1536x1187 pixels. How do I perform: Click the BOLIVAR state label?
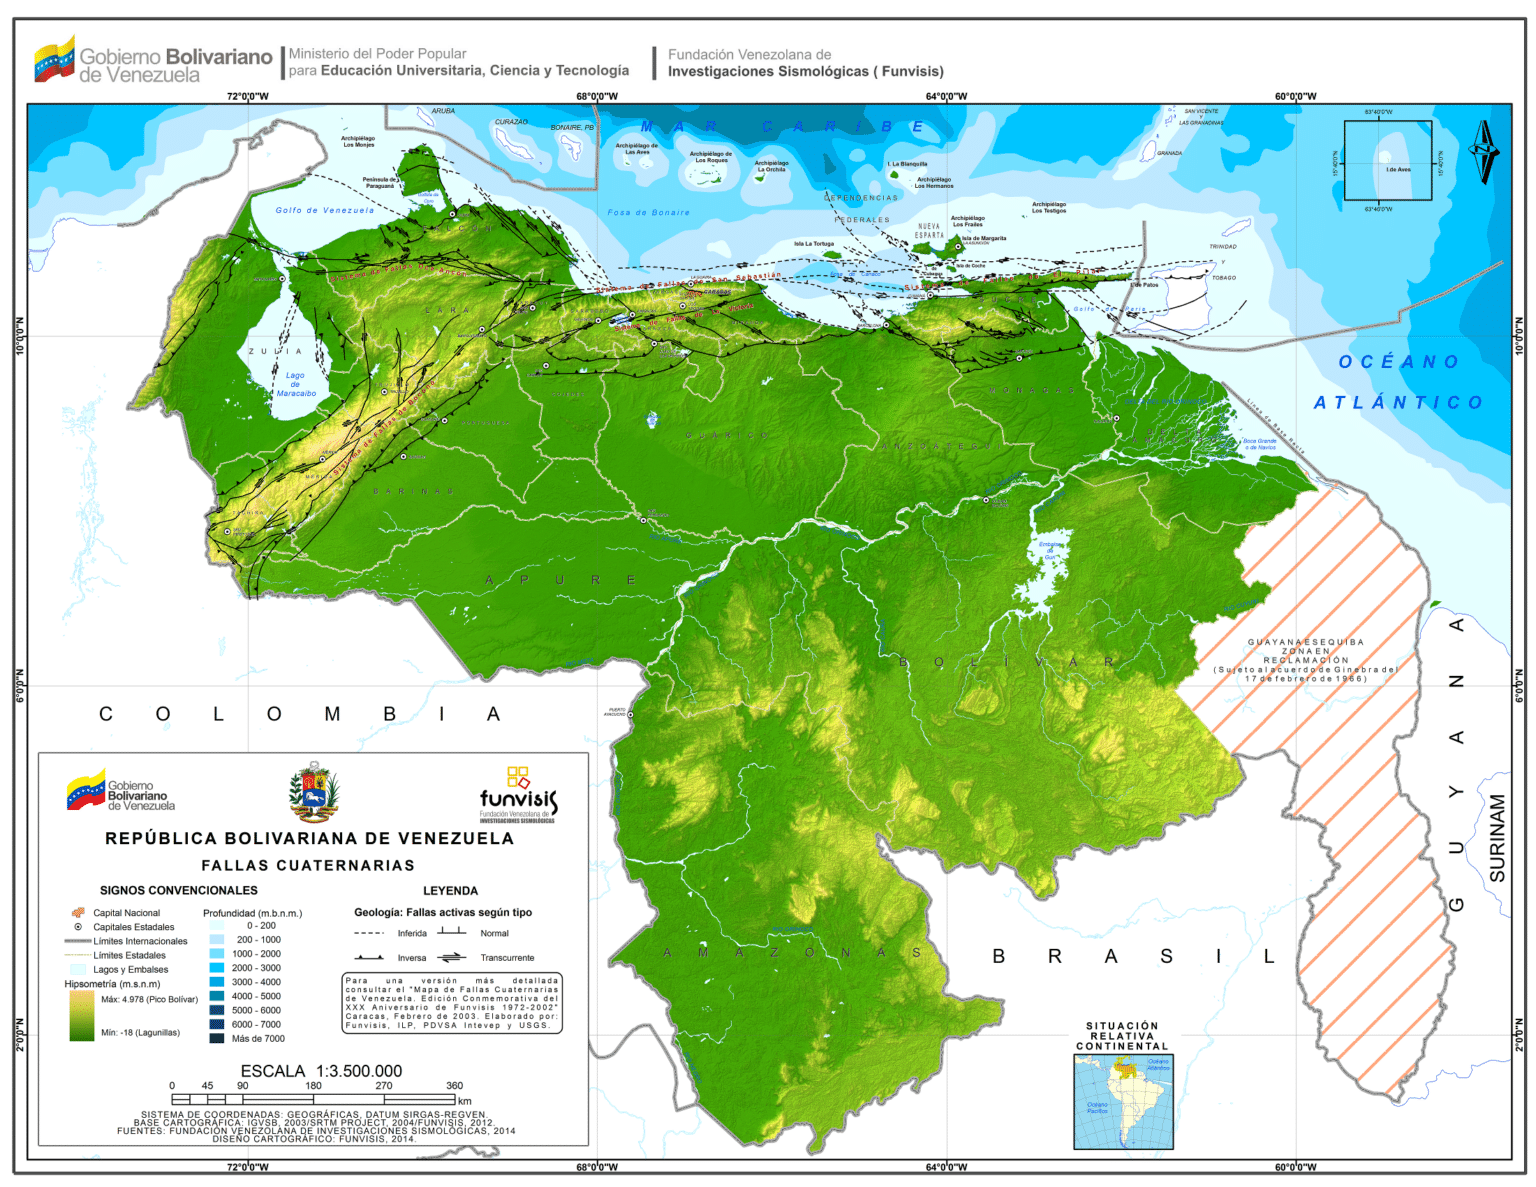(x=1006, y=662)
